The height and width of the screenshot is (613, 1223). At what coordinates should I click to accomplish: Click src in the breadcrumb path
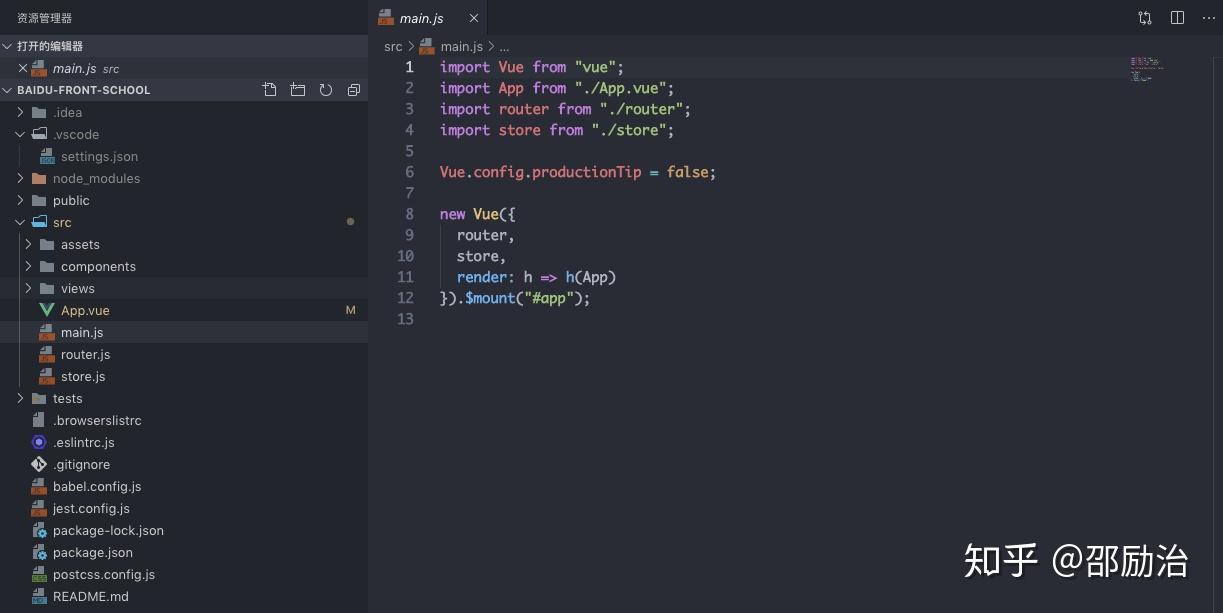click(x=393, y=46)
